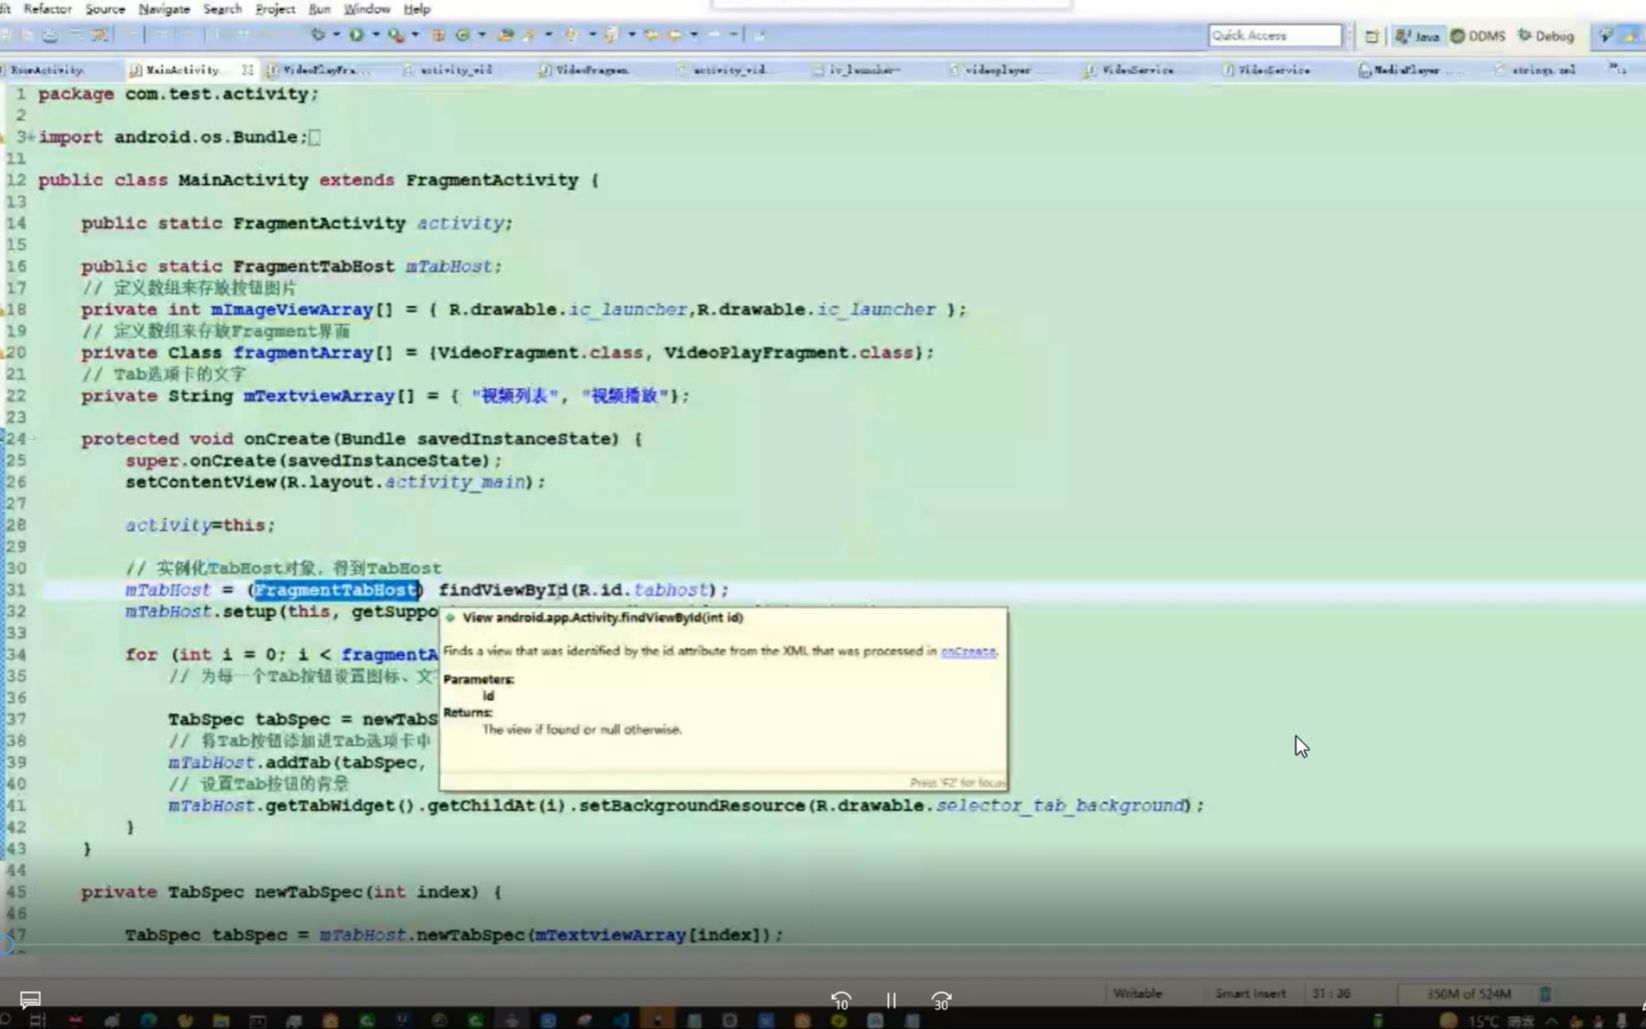Viewport: 1646px width, 1029px height.
Task: Click the highlighted FragmentTabHost cast on line 31
Action: (336, 590)
